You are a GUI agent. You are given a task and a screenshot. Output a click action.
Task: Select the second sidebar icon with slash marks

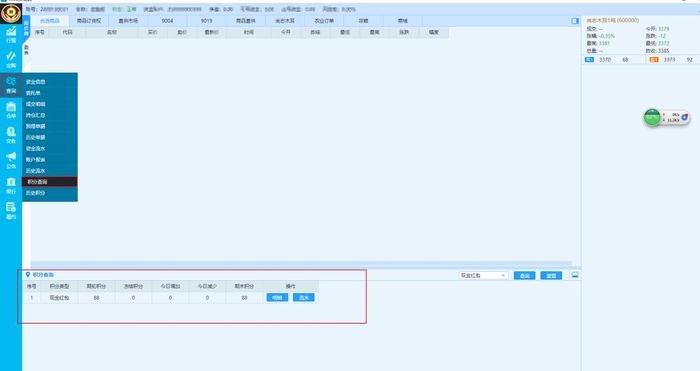11,59
